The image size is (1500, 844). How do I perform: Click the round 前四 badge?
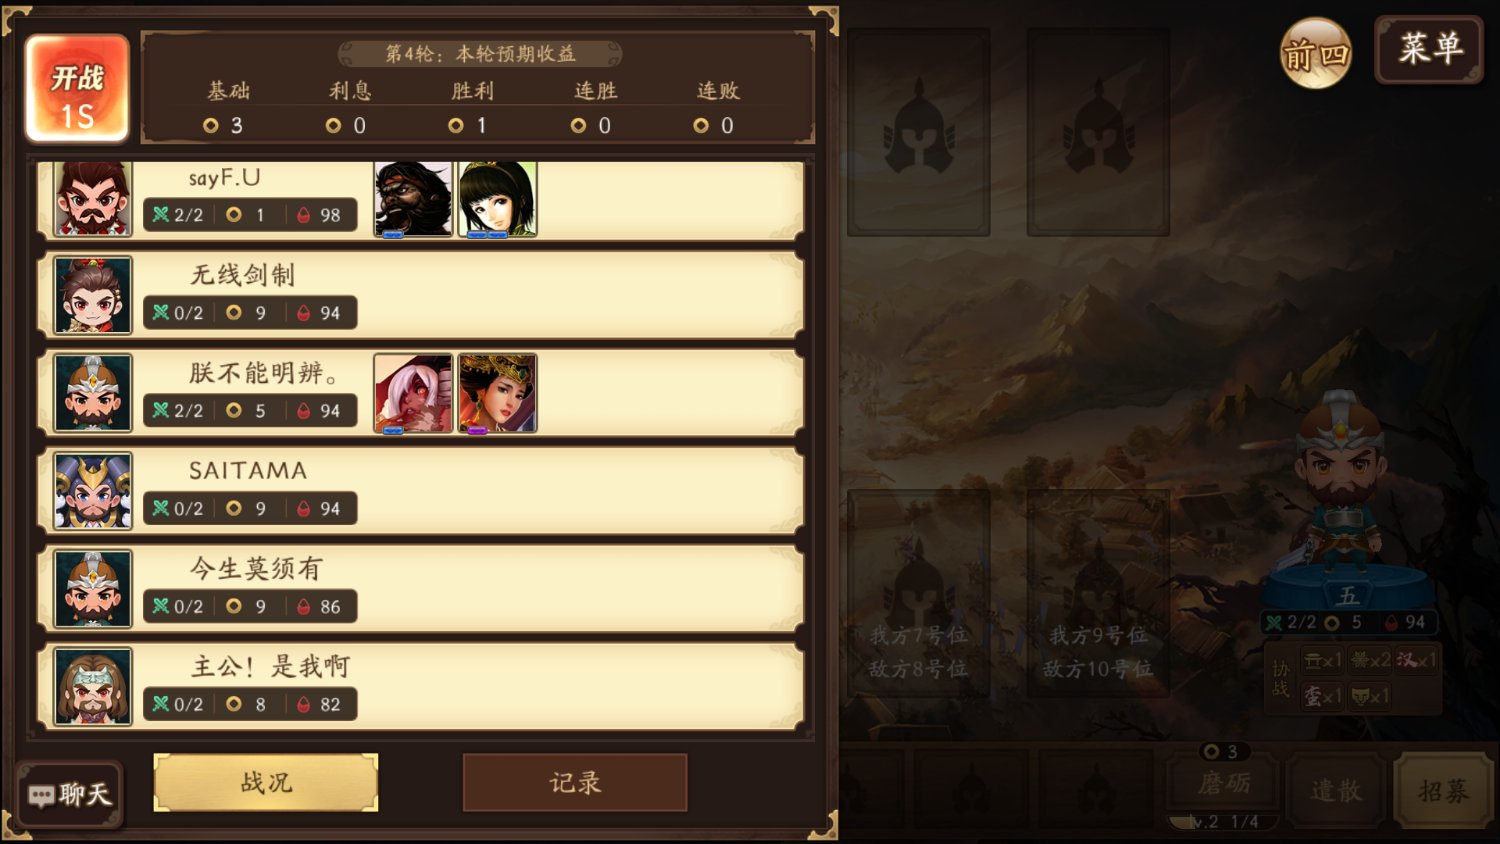coord(1316,53)
